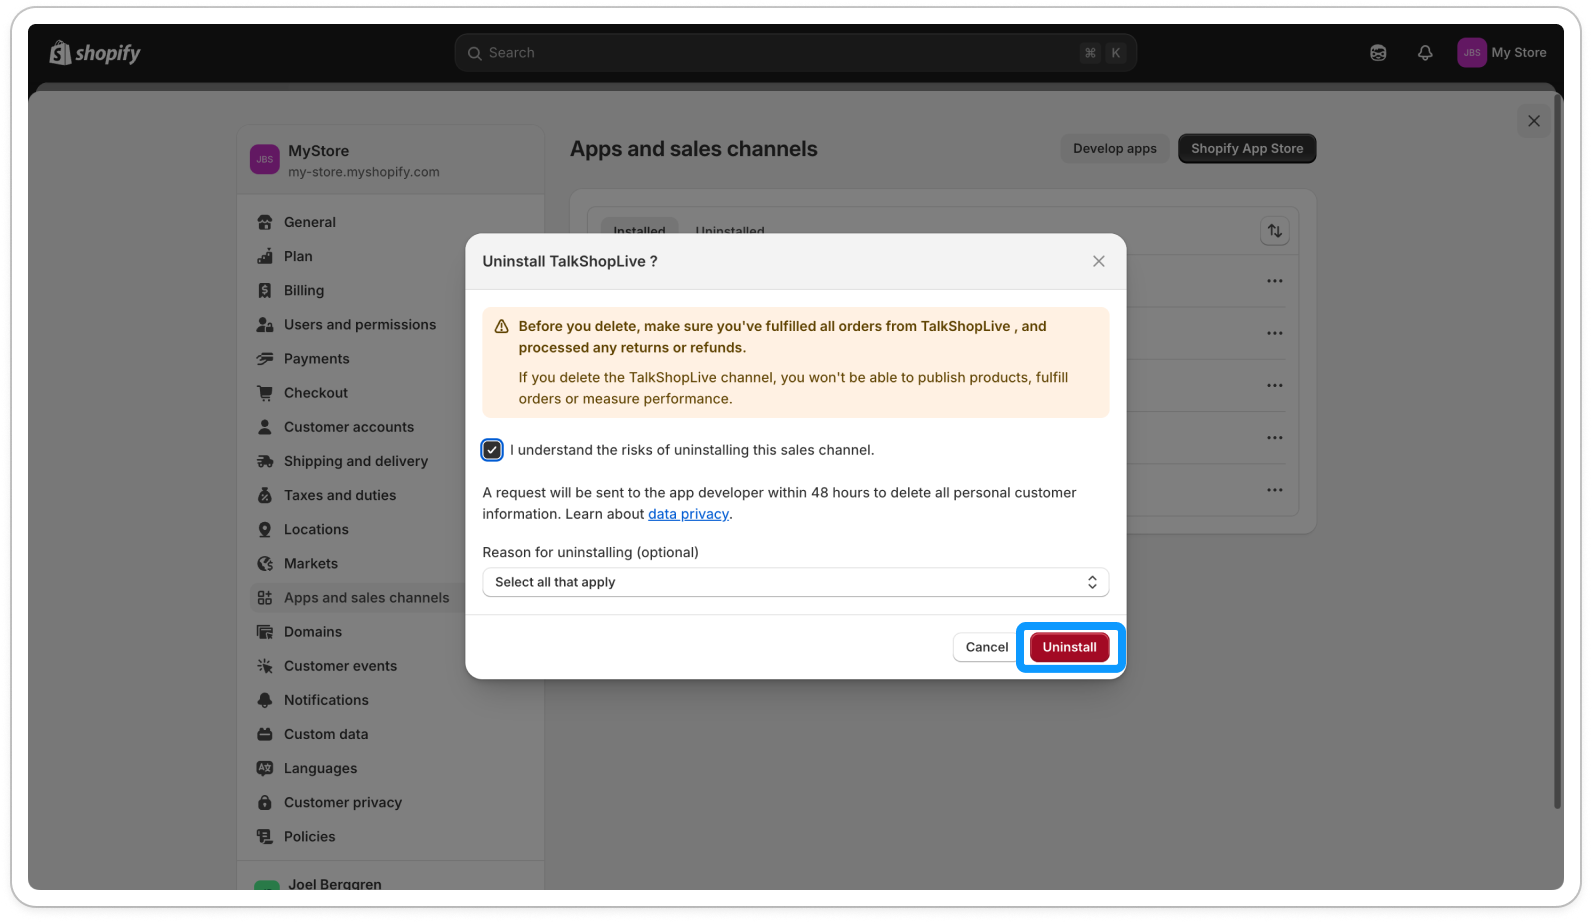The image size is (1592, 922).
Task: Click the Checkout cart icon
Action: (265, 393)
